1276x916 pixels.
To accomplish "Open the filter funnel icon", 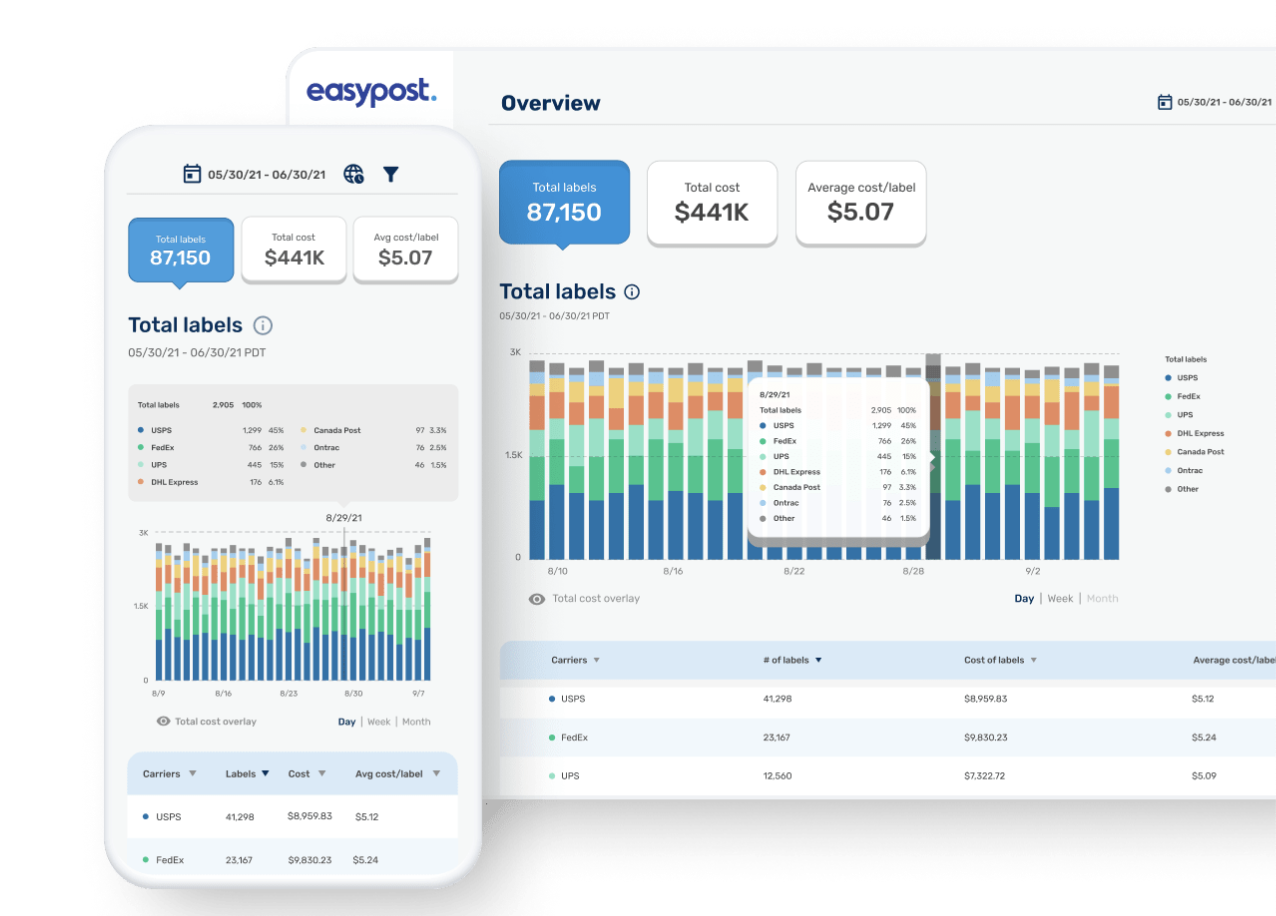I will pos(390,173).
